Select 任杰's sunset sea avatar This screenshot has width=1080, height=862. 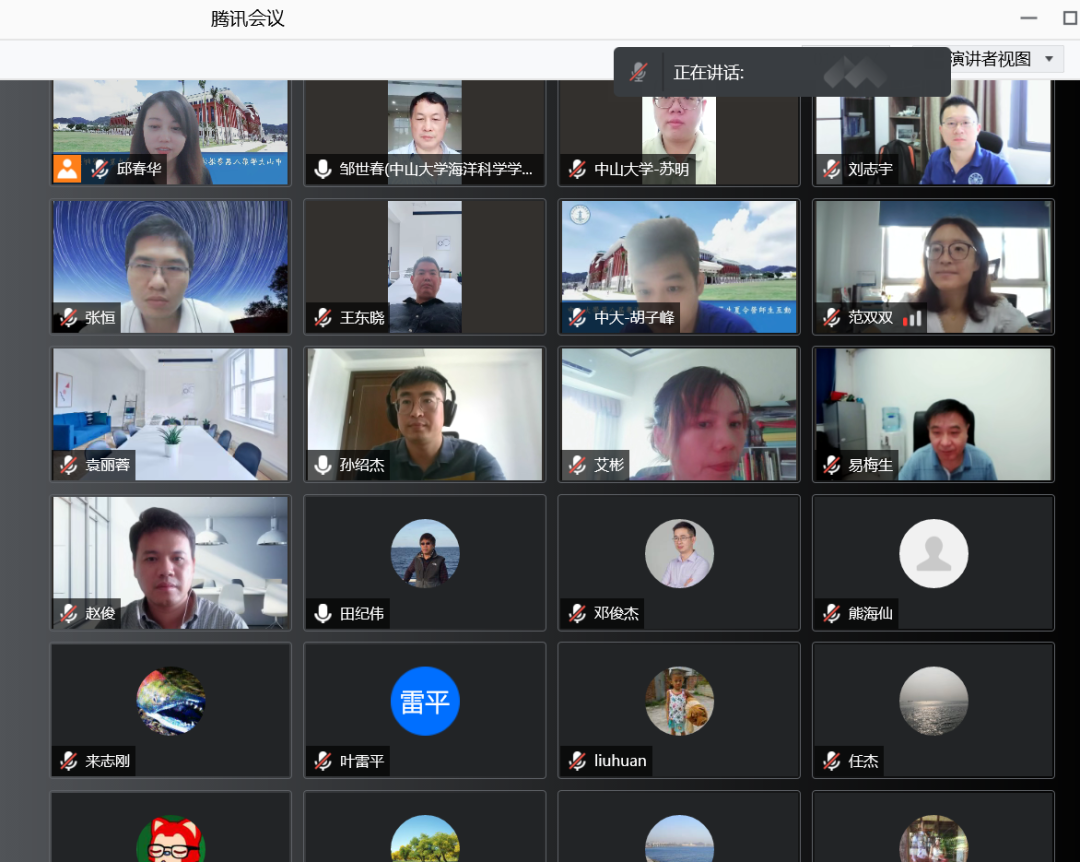point(933,701)
